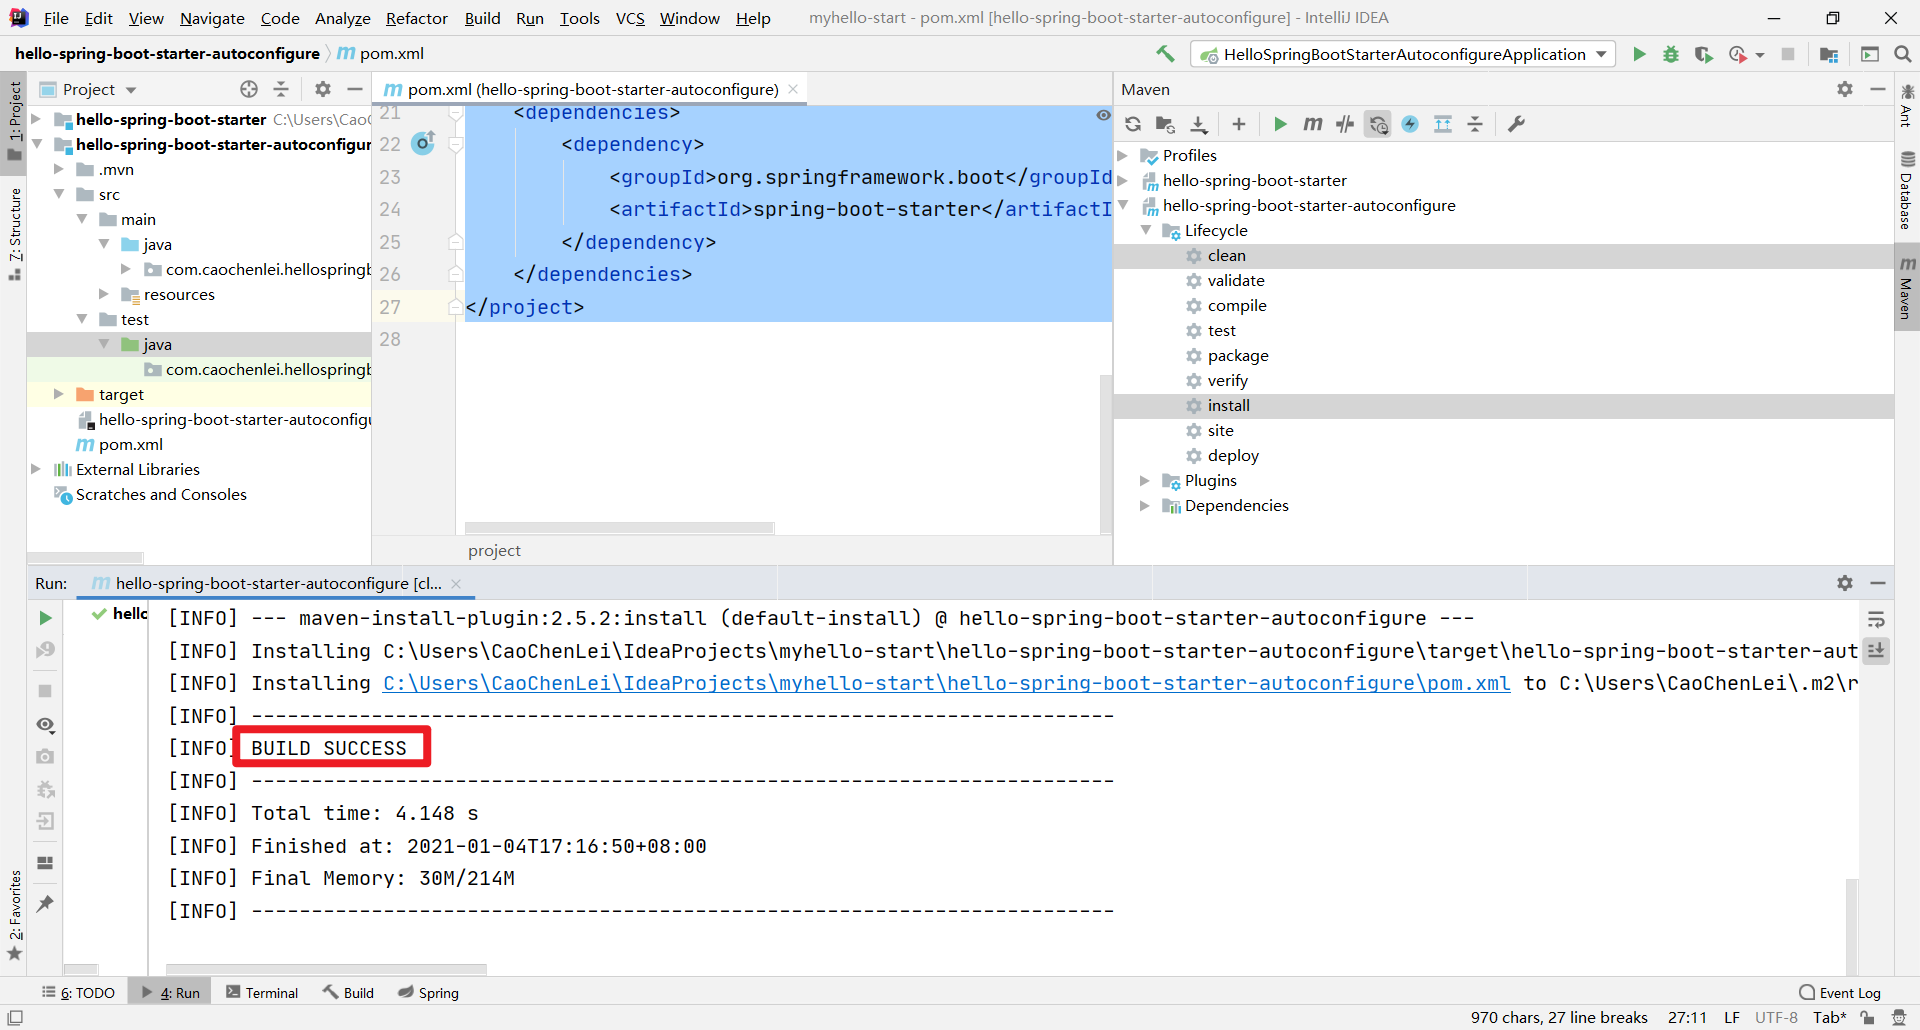Open the Ant side panel button
The width and height of the screenshot is (1920, 1030).
coord(1907,106)
